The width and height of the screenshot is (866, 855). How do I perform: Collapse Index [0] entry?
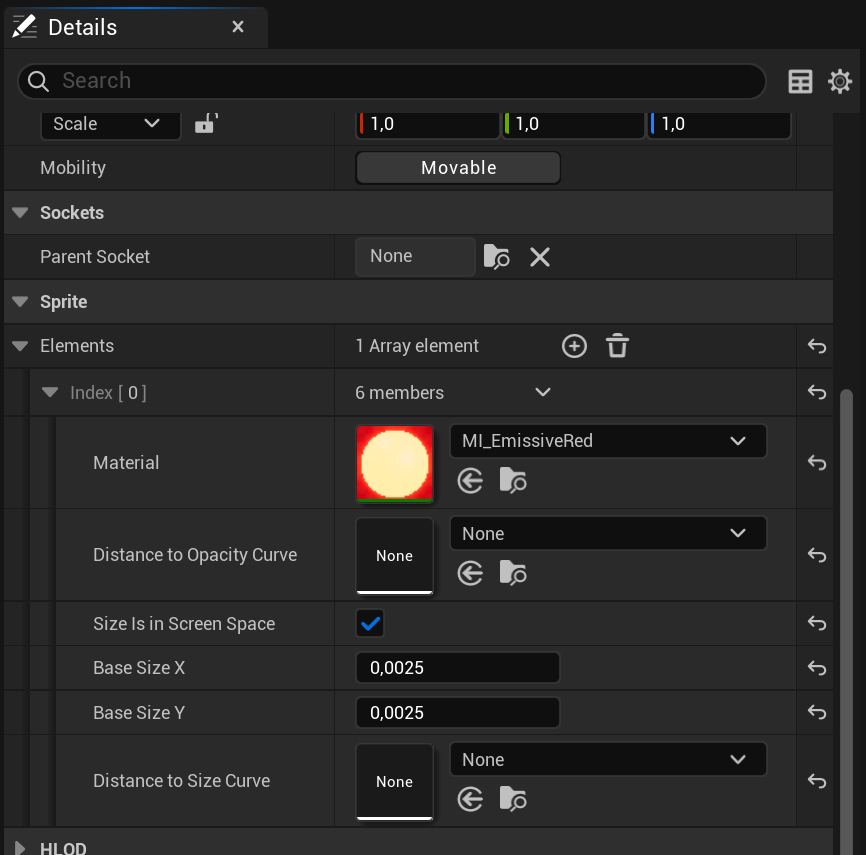pyautogui.click(x=50, y=392)
